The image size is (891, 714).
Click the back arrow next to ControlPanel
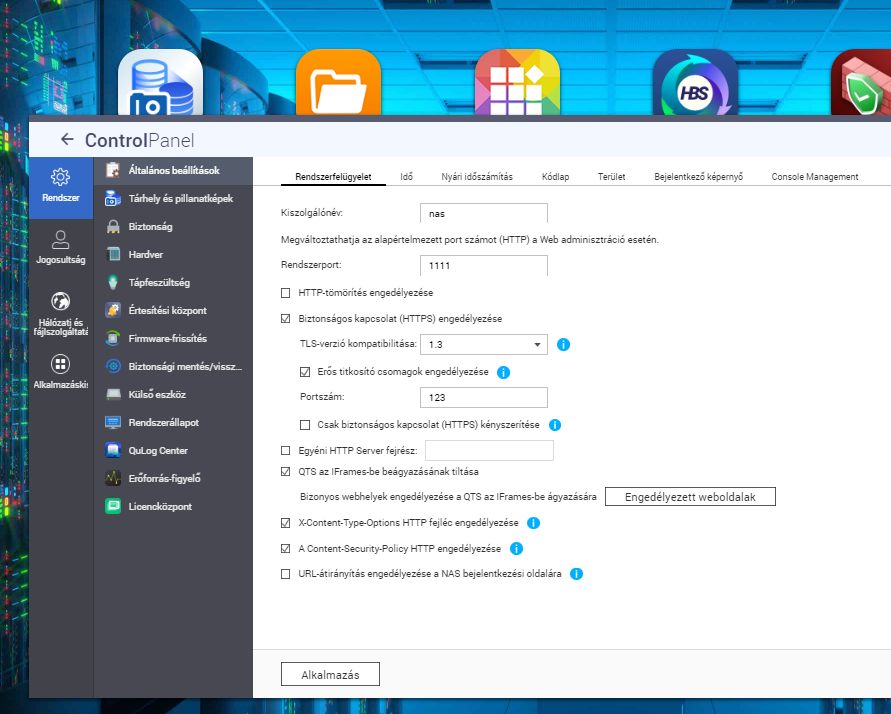click(x=67, y=139)
